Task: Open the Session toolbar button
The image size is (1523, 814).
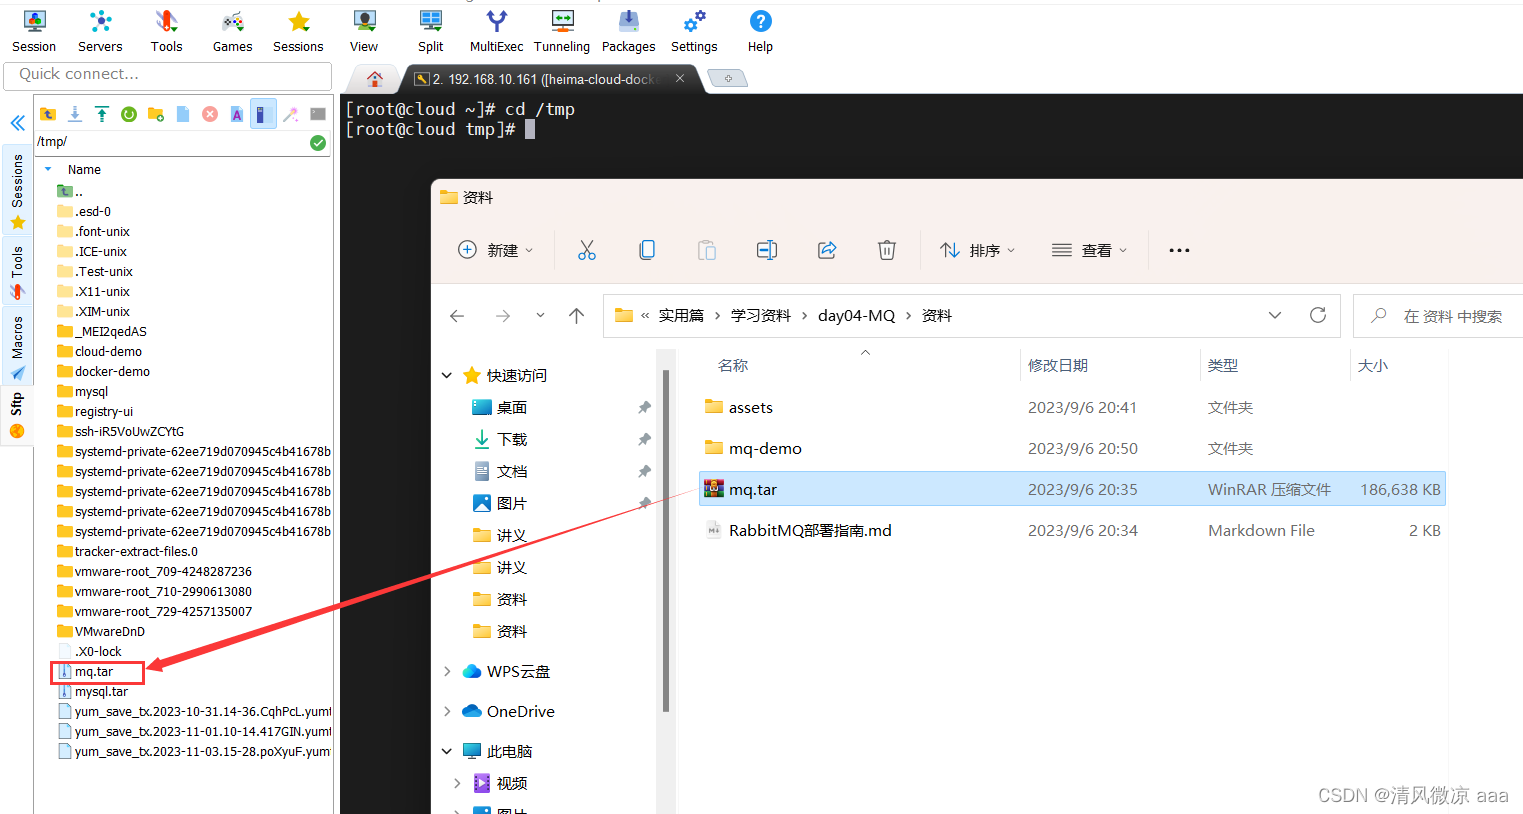Action: click(34, 31)
